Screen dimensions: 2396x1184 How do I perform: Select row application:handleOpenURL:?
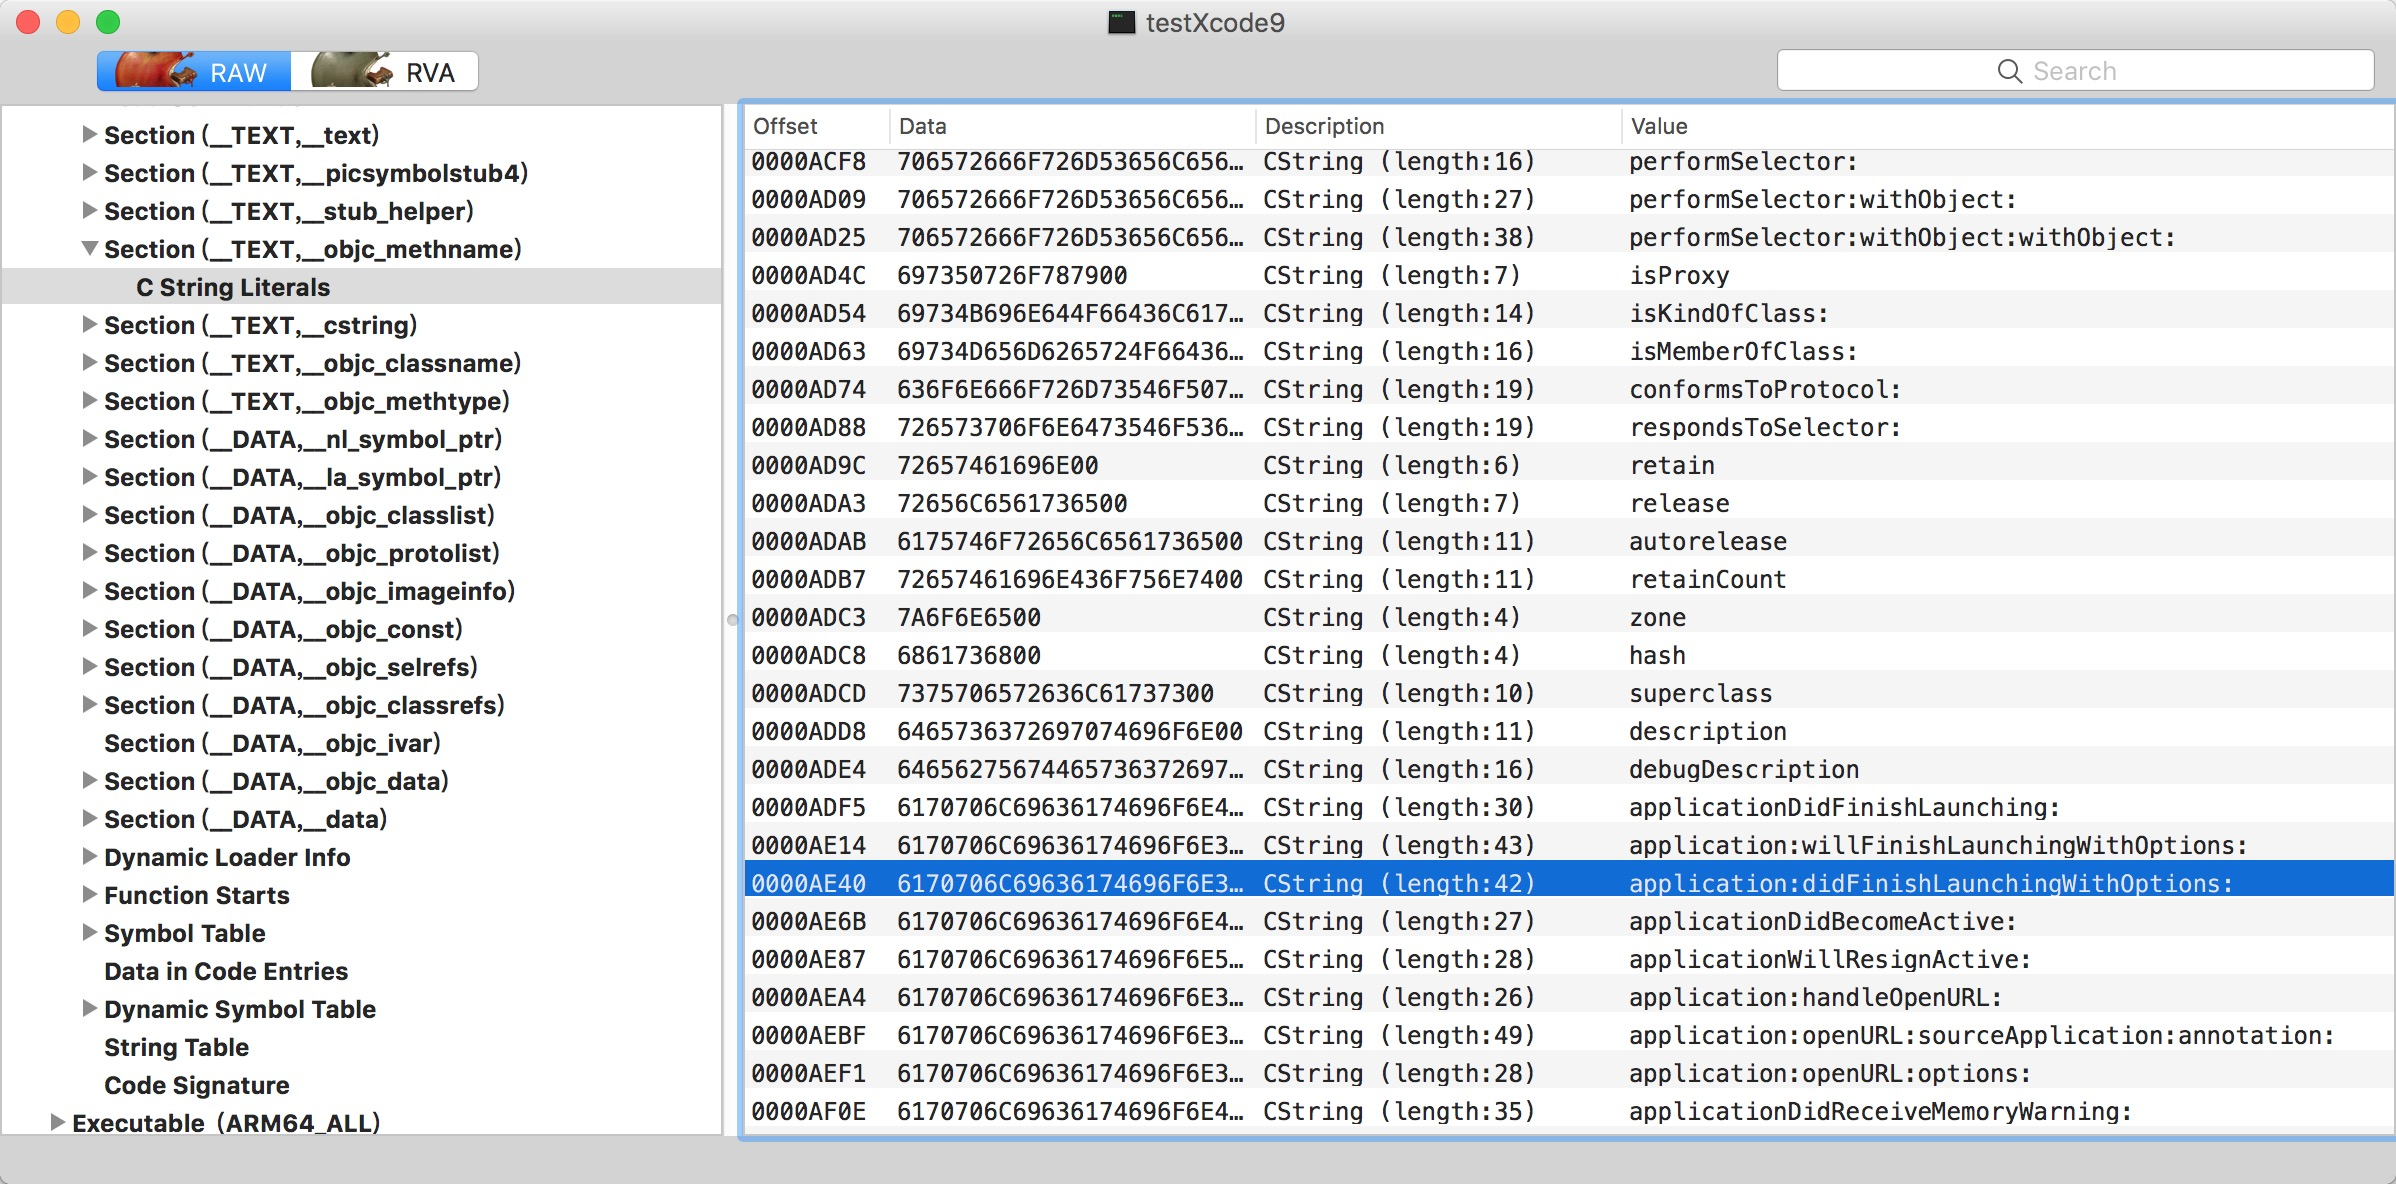pyautogui.click(x=1569, y=997)
